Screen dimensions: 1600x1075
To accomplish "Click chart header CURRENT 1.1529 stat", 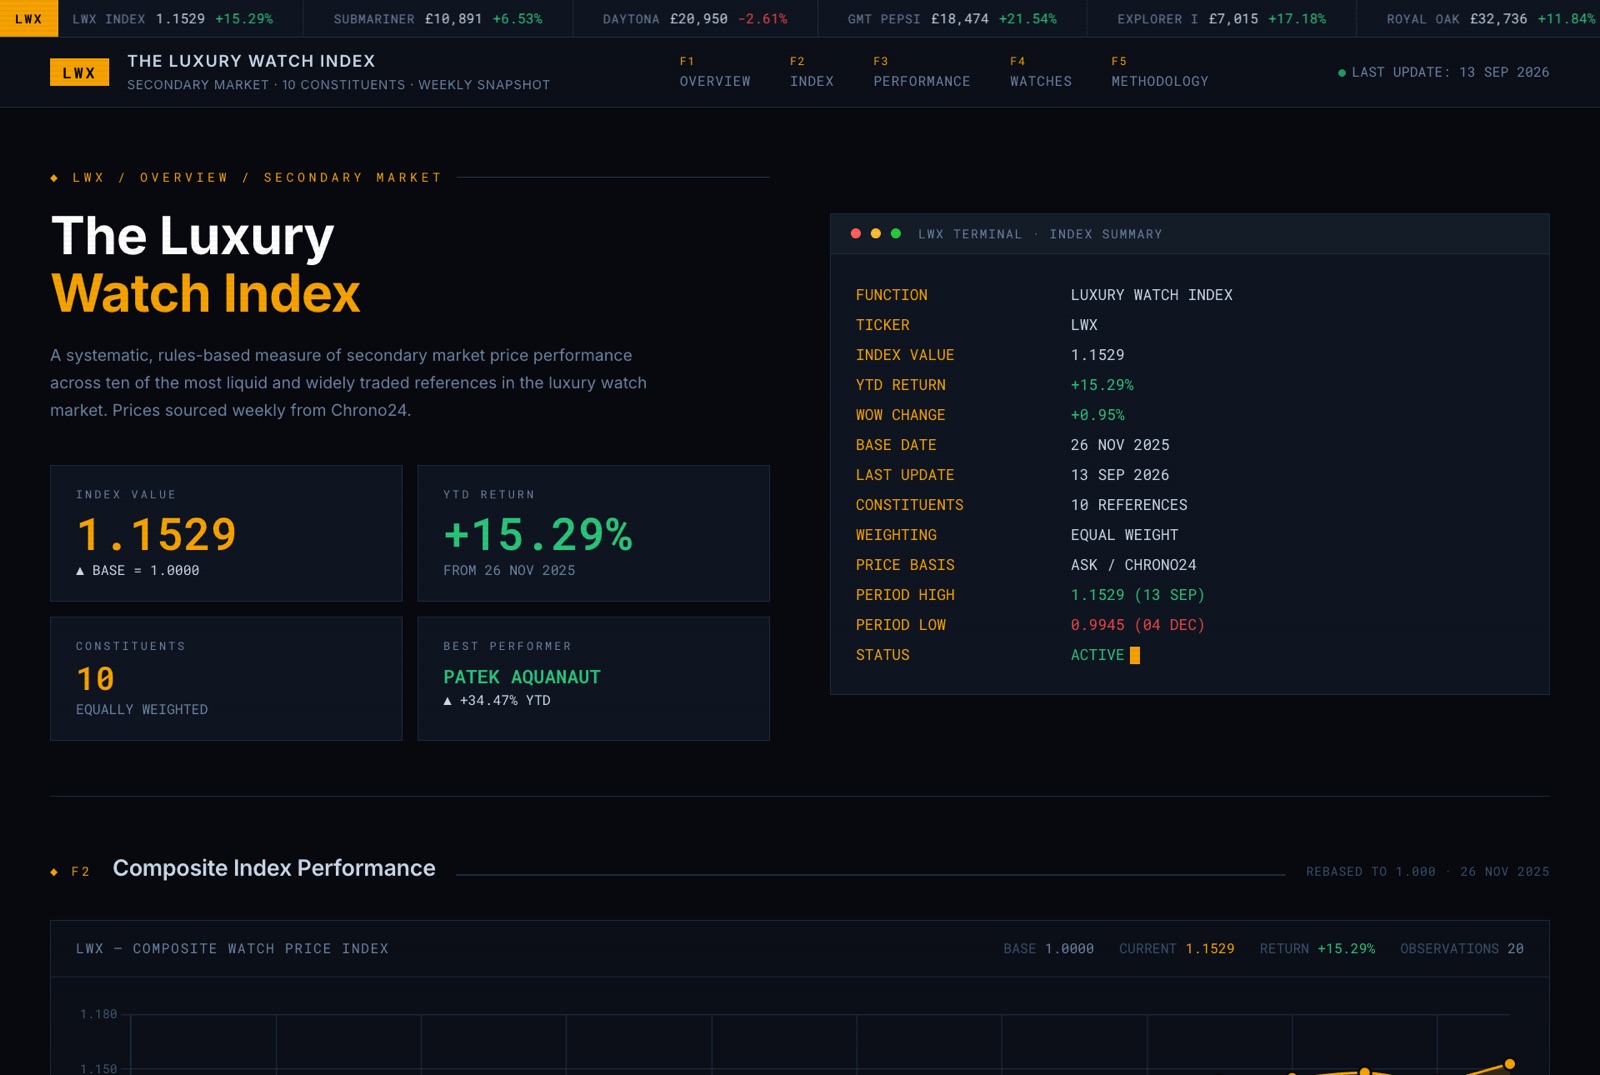I will click(x=1176, y=949).
